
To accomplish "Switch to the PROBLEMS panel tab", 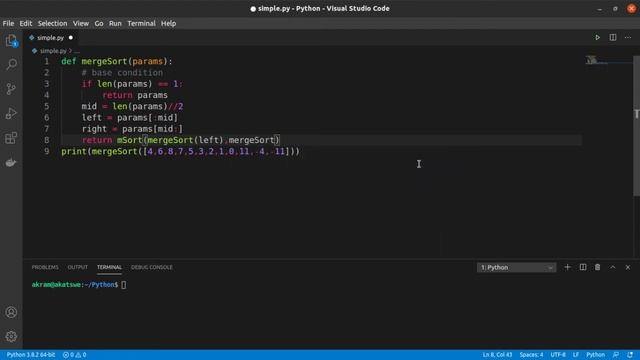I will tap(45, 267).
